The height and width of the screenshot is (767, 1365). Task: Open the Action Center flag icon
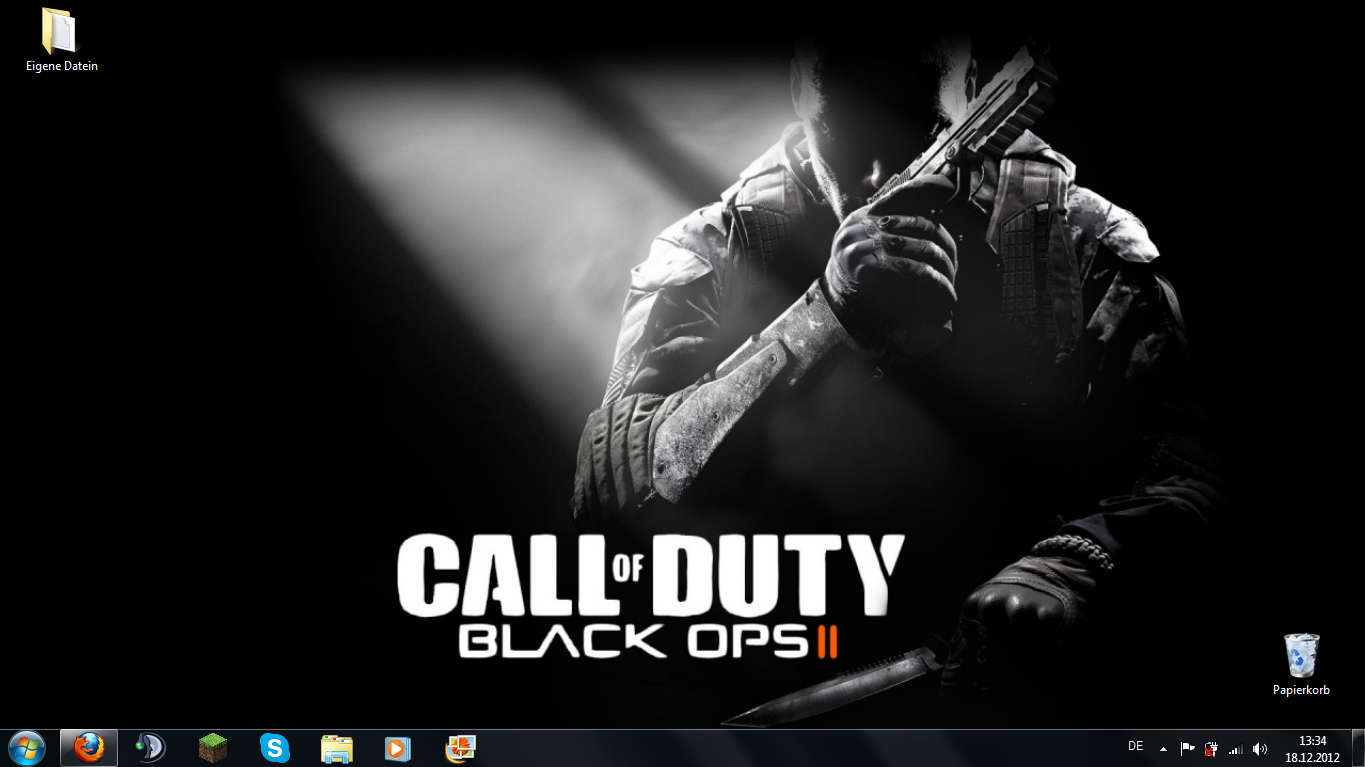[1187, 748]
